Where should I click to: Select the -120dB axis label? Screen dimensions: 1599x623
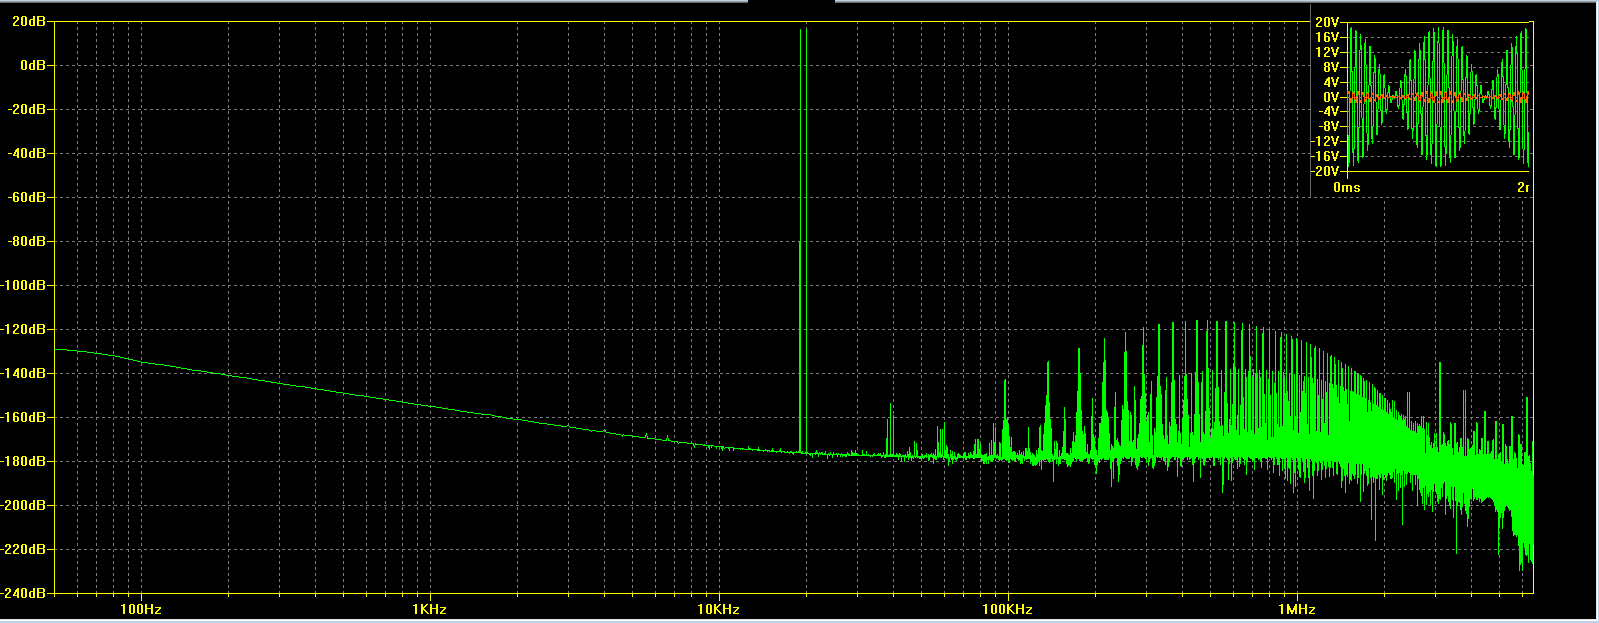(24, 329)
